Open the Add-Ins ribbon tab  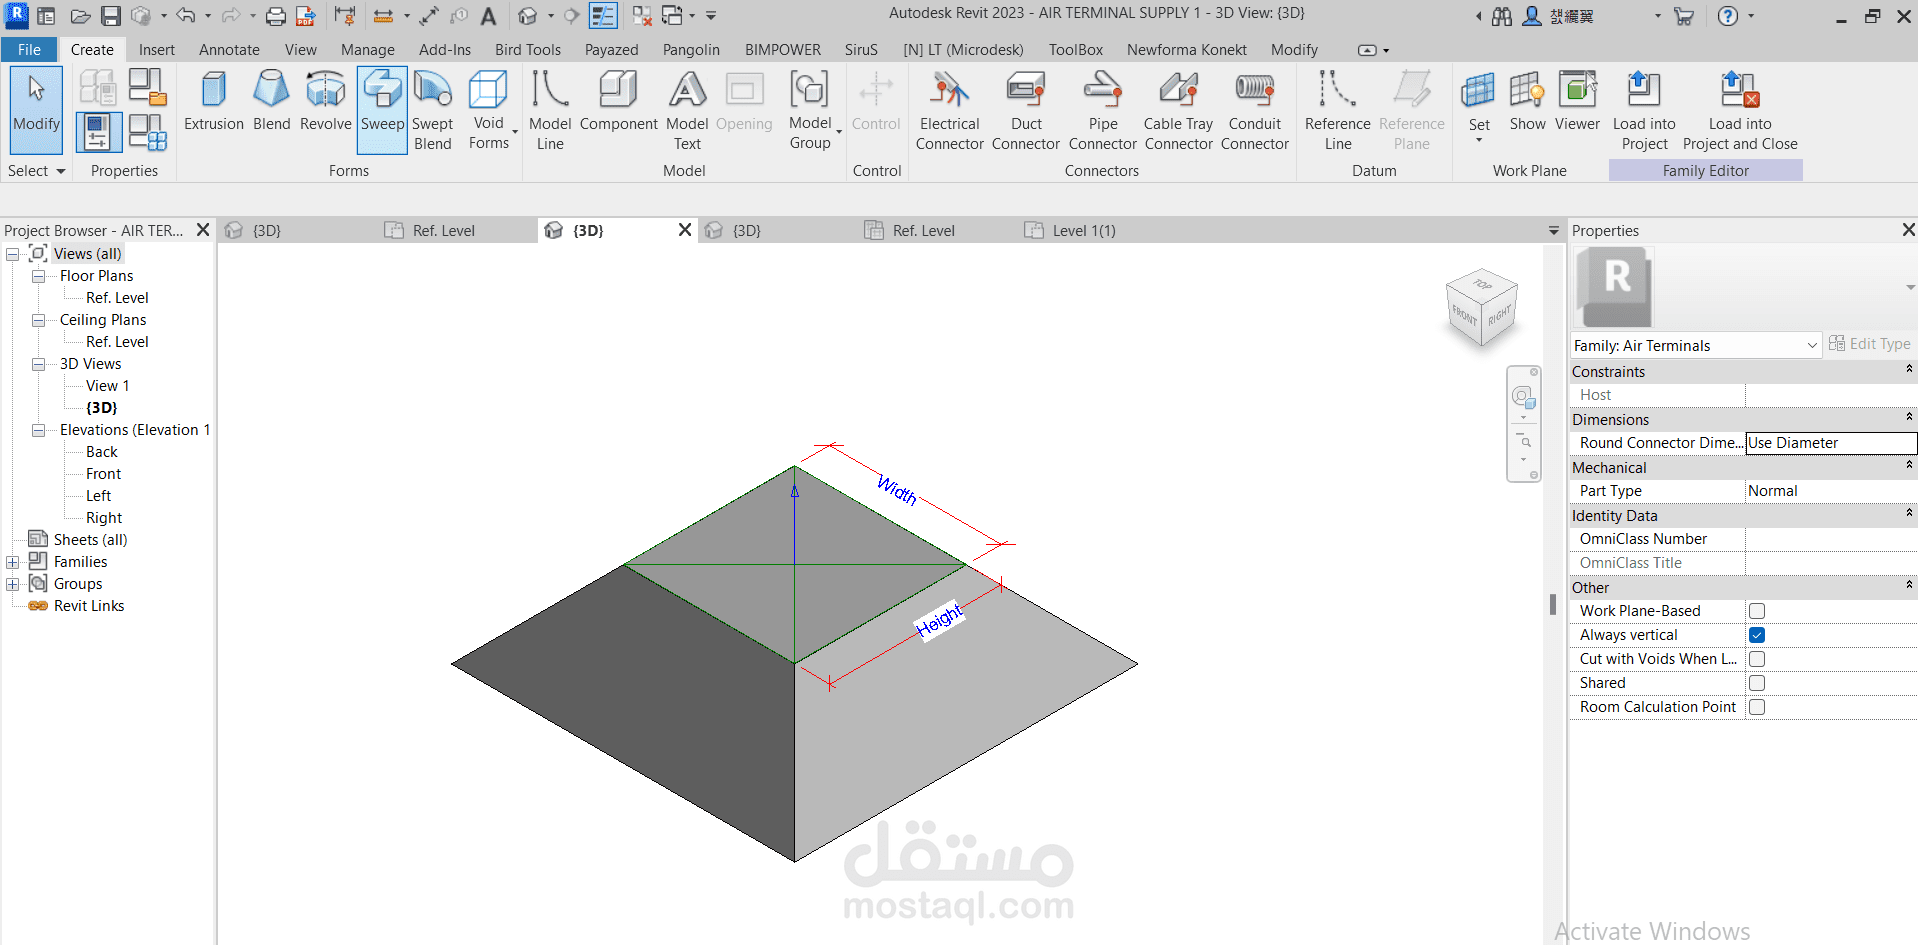tap(444, 49)
